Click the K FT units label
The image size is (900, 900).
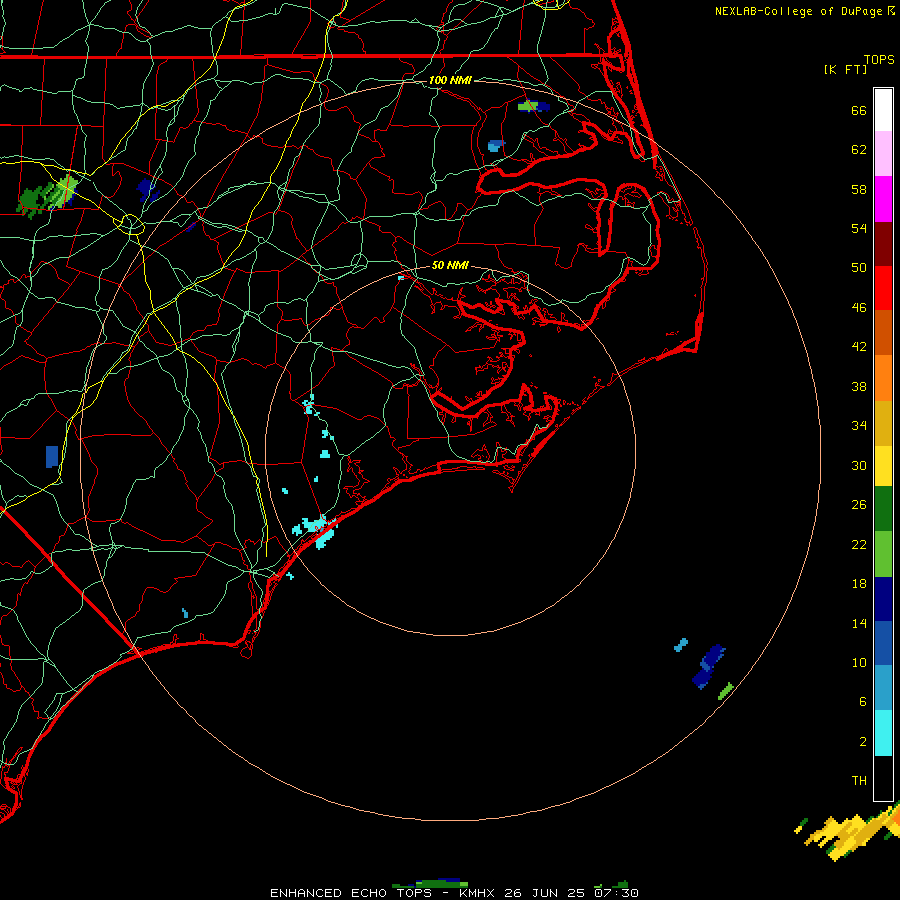tap(845, 69)
